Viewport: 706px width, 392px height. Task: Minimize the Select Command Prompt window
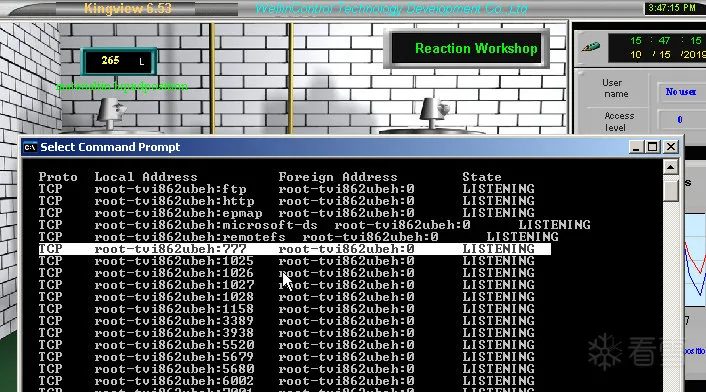point(636,147)
